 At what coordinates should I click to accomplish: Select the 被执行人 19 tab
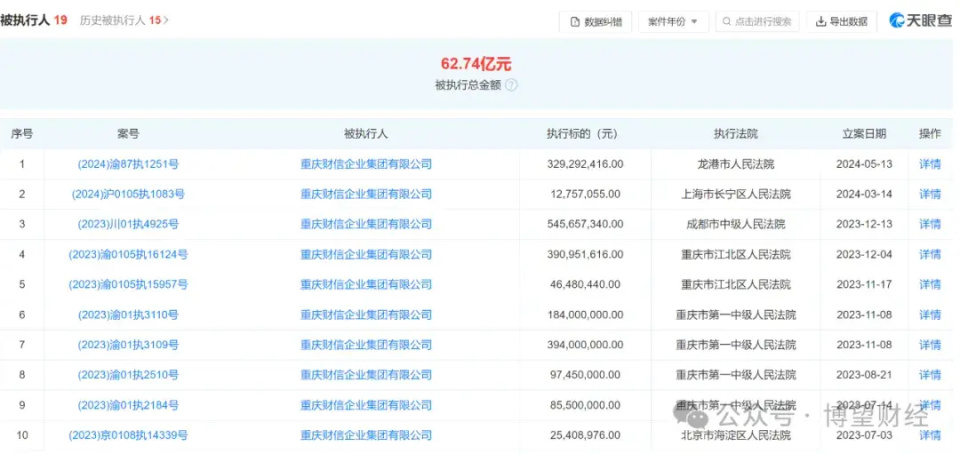(34, 20)
